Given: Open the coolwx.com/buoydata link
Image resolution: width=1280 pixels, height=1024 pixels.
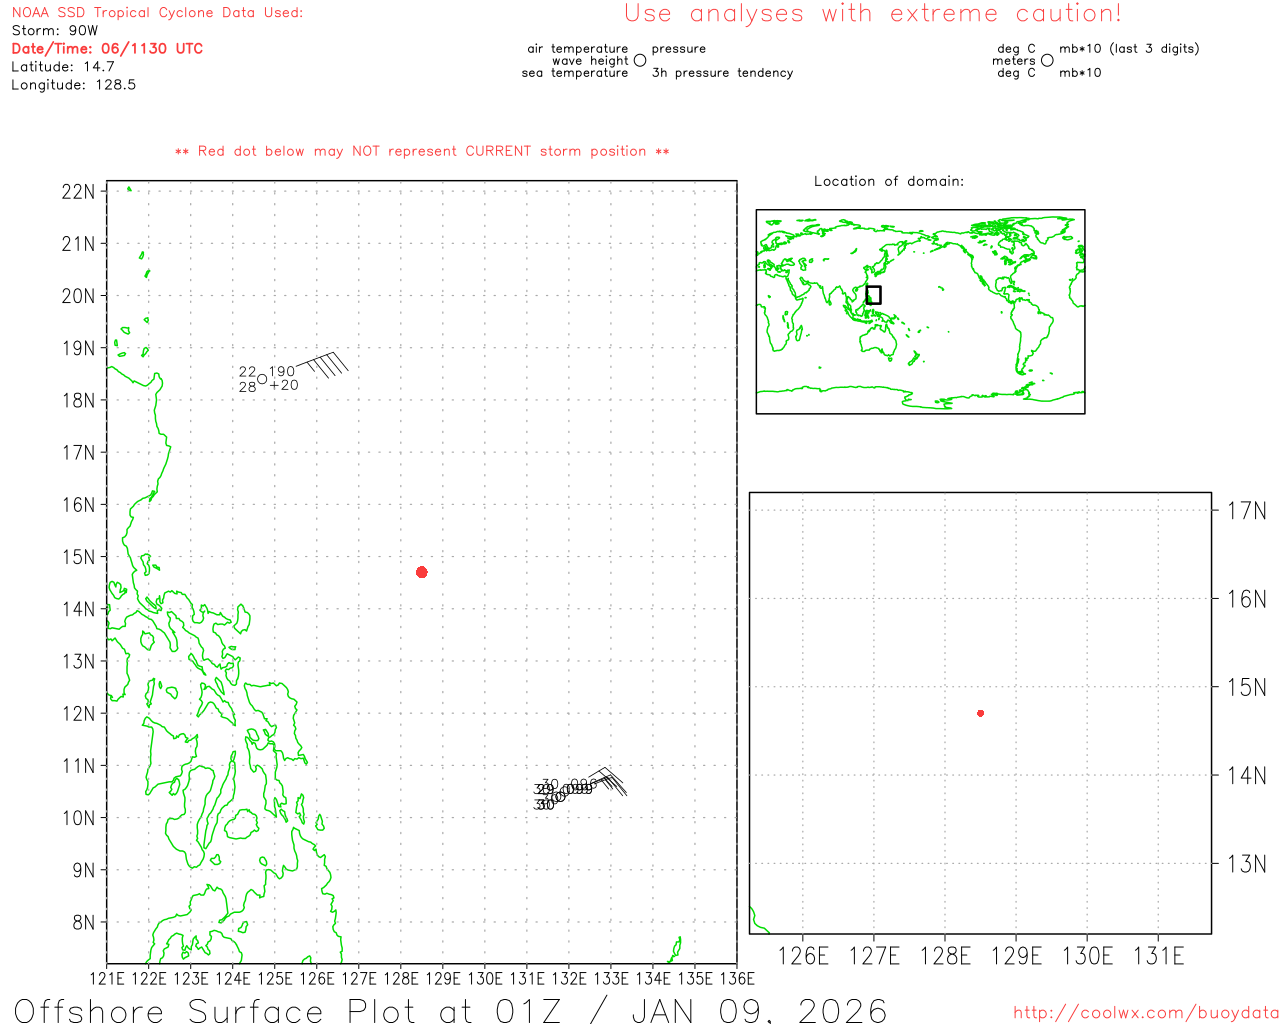Looking at the screenshot, I should click(x=1145, y=1013).
